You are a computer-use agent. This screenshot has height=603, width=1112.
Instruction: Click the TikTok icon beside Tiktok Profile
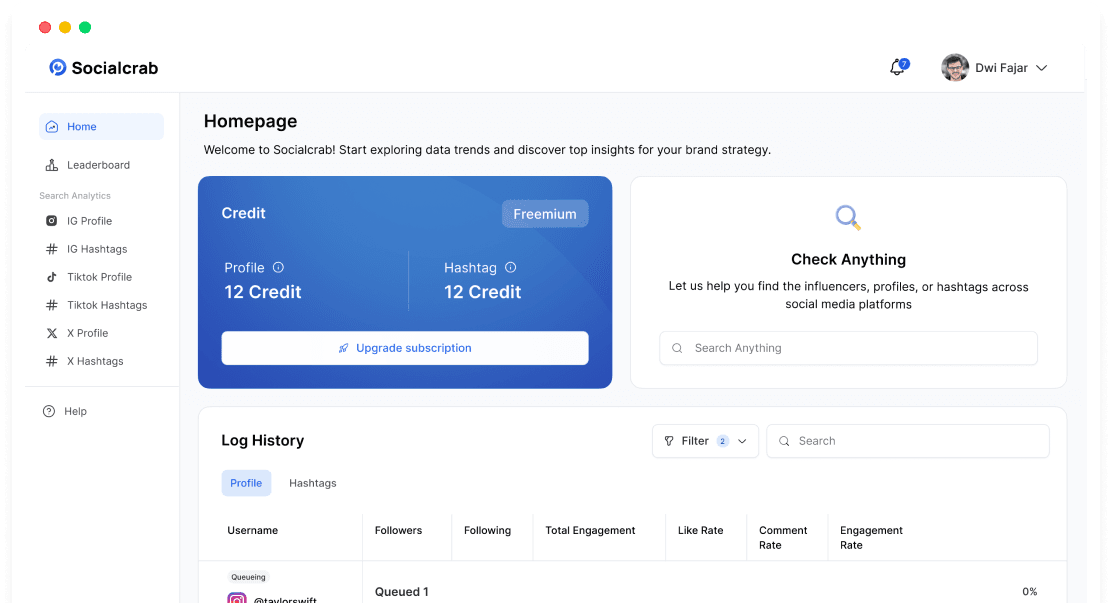(x=52, y=277)
